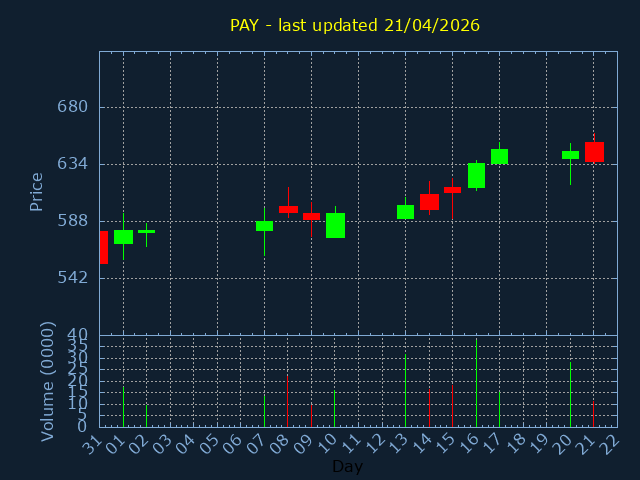This screenshot has height=480, width=640.
Task: Click the red candlestick on day 14
Action: (429, 202)
